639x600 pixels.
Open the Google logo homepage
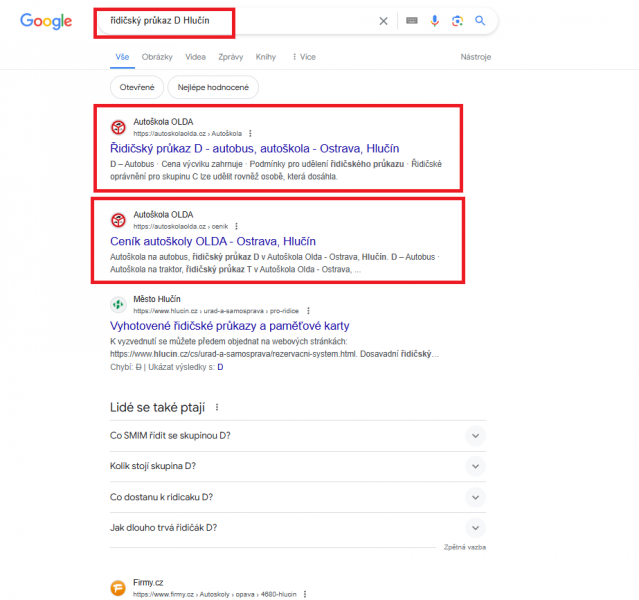(46, 21)
